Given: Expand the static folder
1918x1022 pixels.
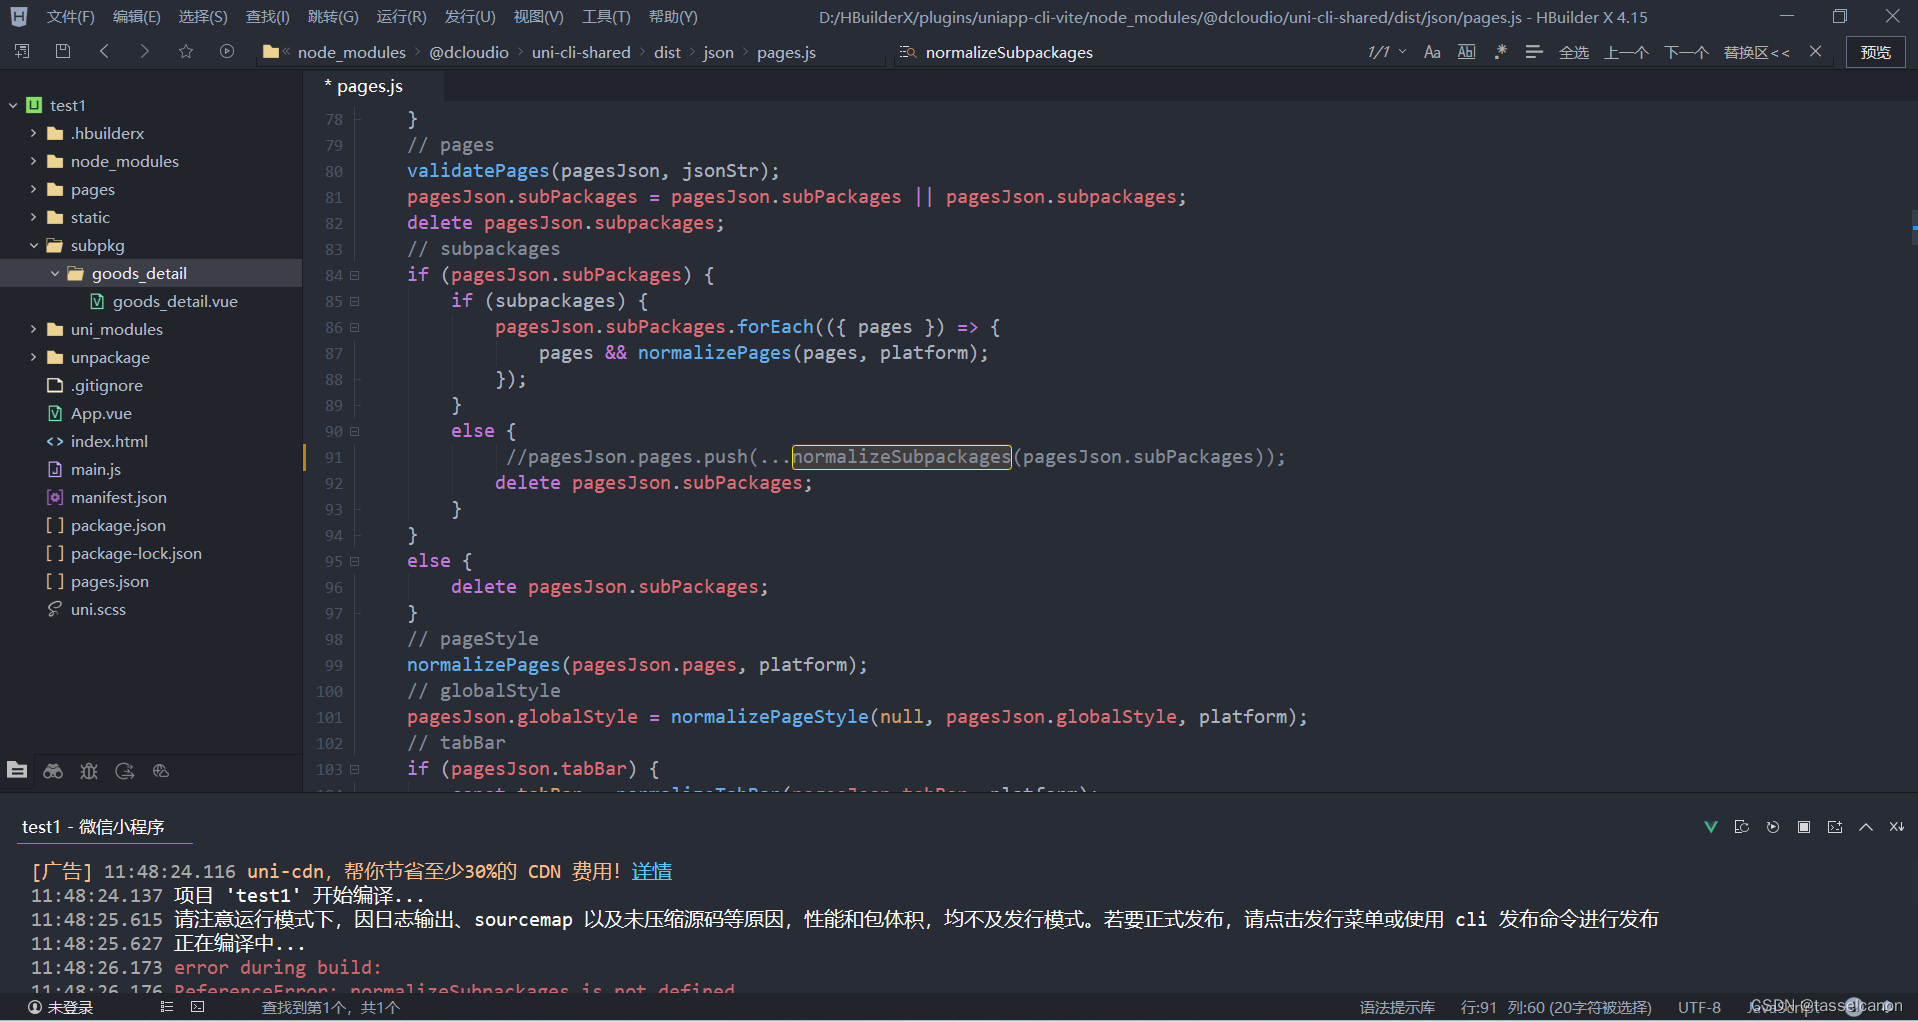Looking at the screenshot, I should coord(33,217).
